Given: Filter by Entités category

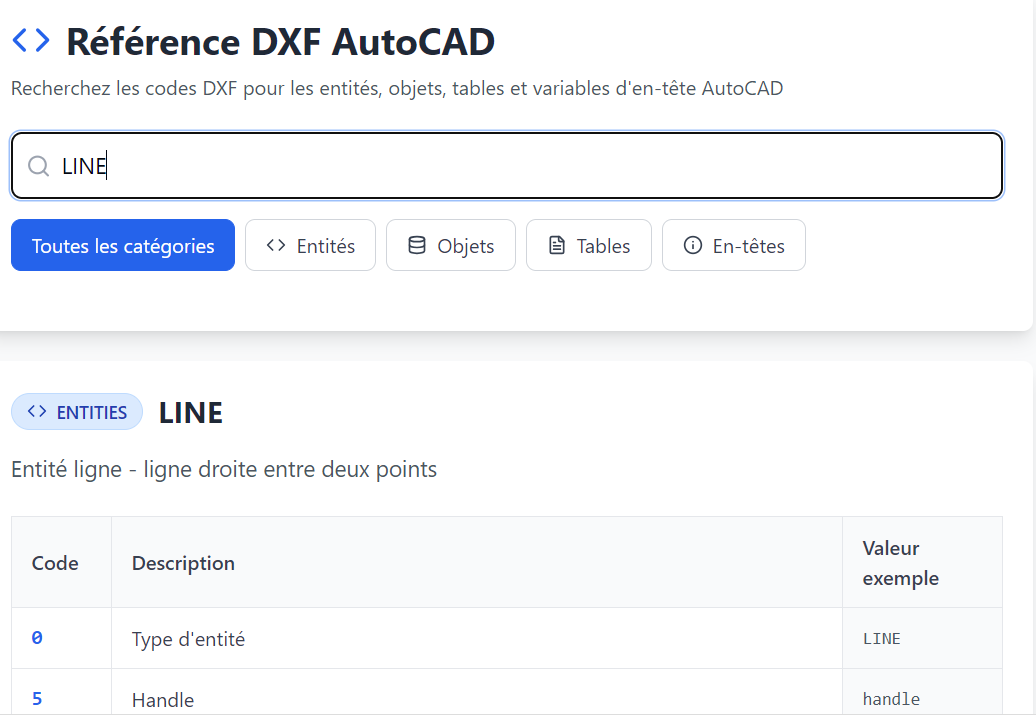Looking at the screenshot, I should (311, 245).
